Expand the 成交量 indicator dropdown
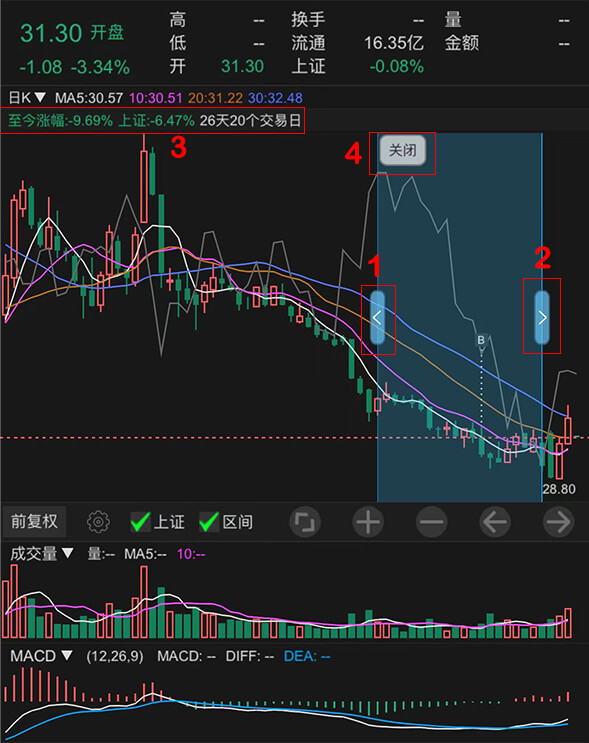 [42, 553]
